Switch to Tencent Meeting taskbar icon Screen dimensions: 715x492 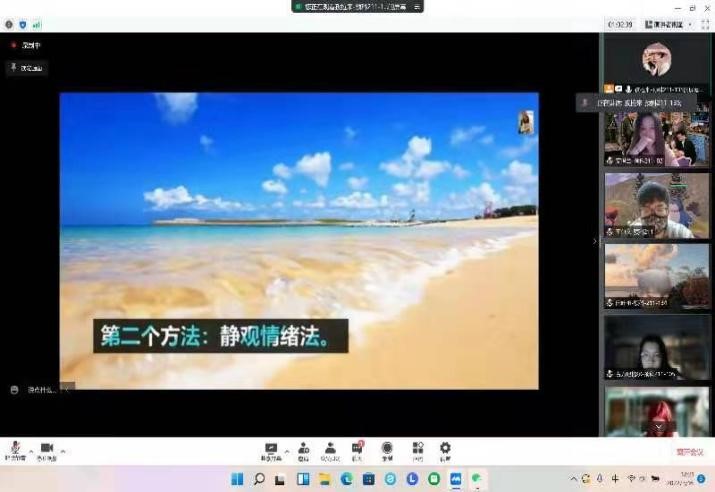point(456,479)
